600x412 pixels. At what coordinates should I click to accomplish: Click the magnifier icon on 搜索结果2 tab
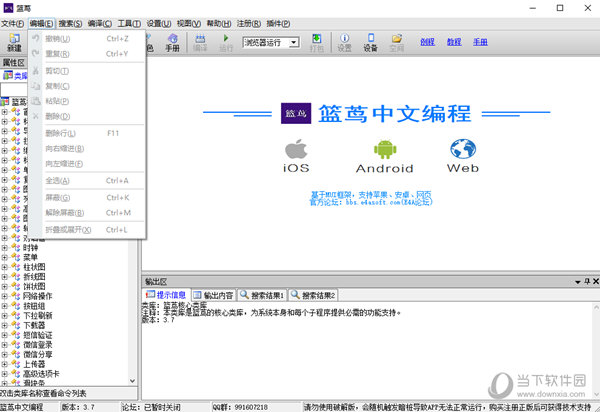click(295, 295)
